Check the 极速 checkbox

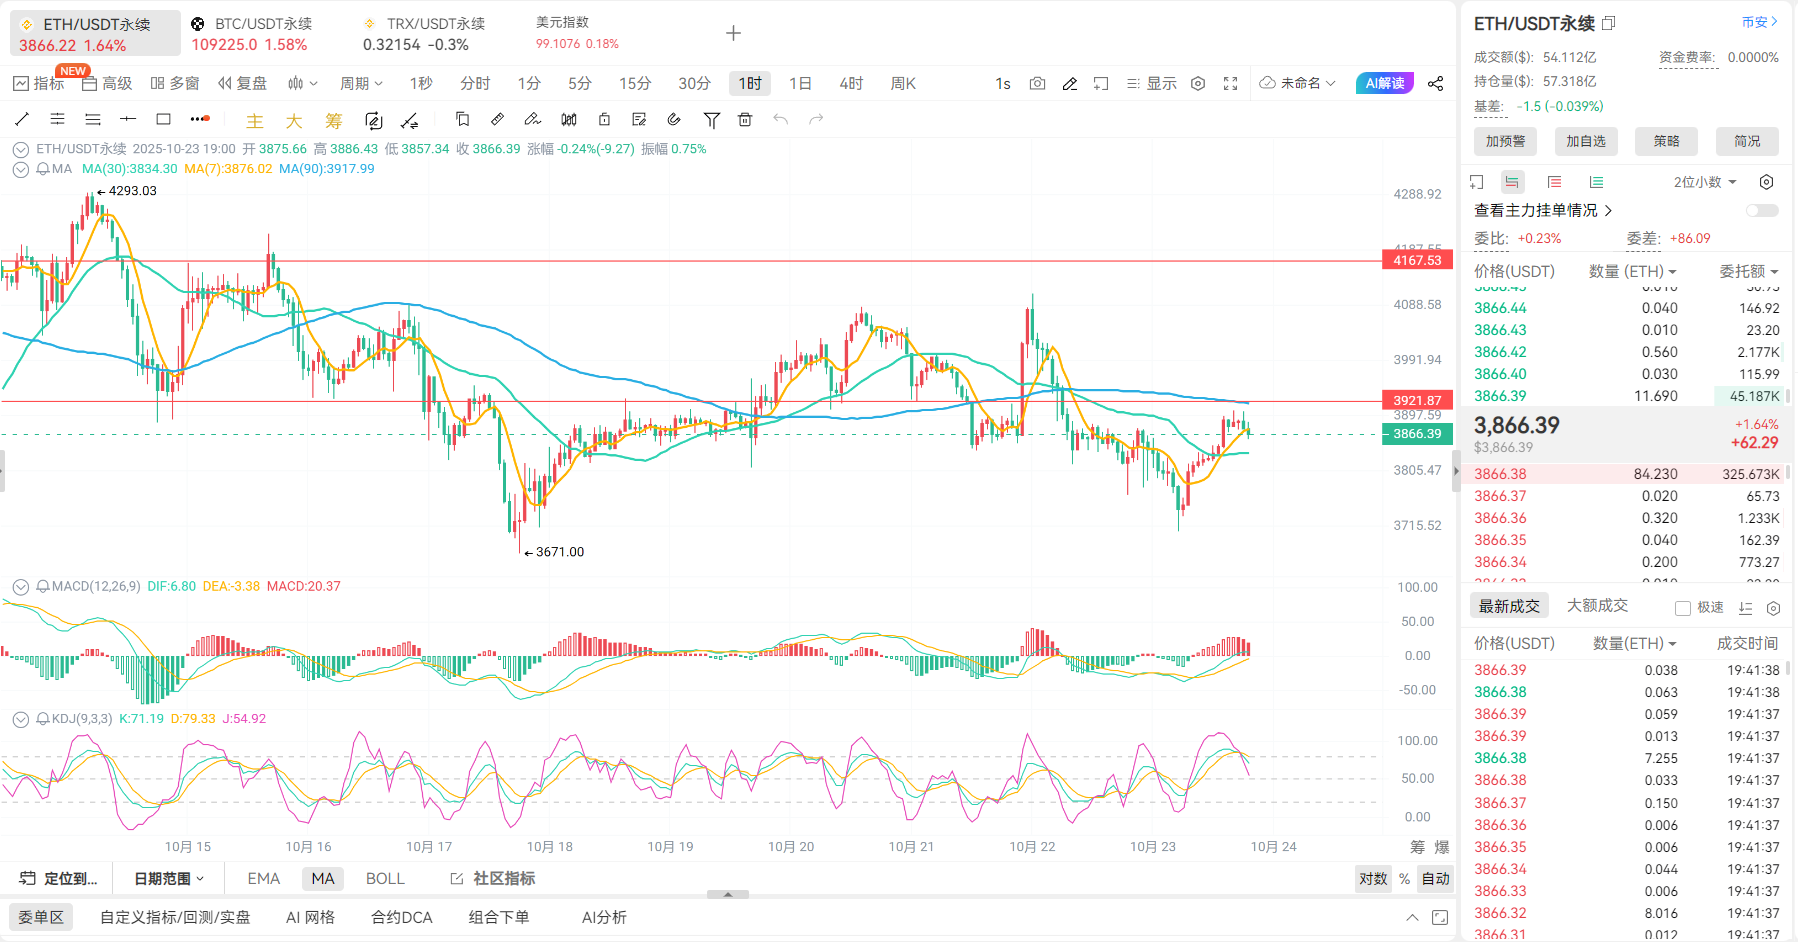[x=1683, y=608]
